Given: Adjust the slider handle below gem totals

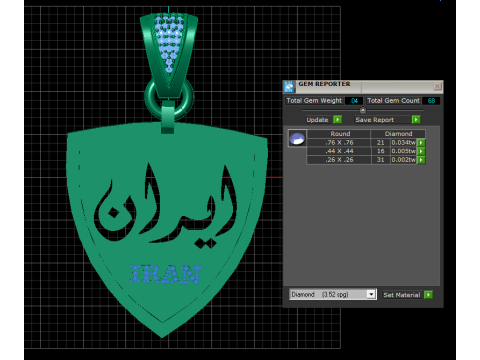Looking at the screenshot, I should click(363, 110).
